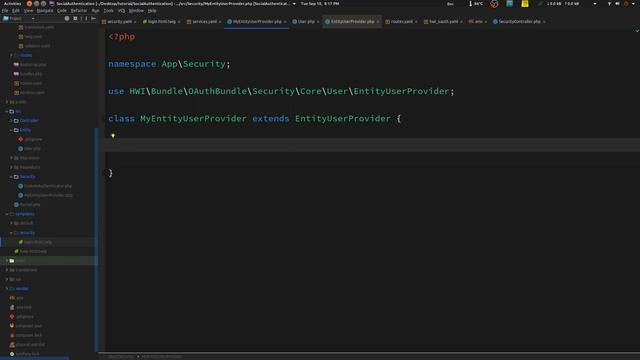Close the EntityUserProvider.php tab
This screenshot has height=360, width=640.
[378, 22]
